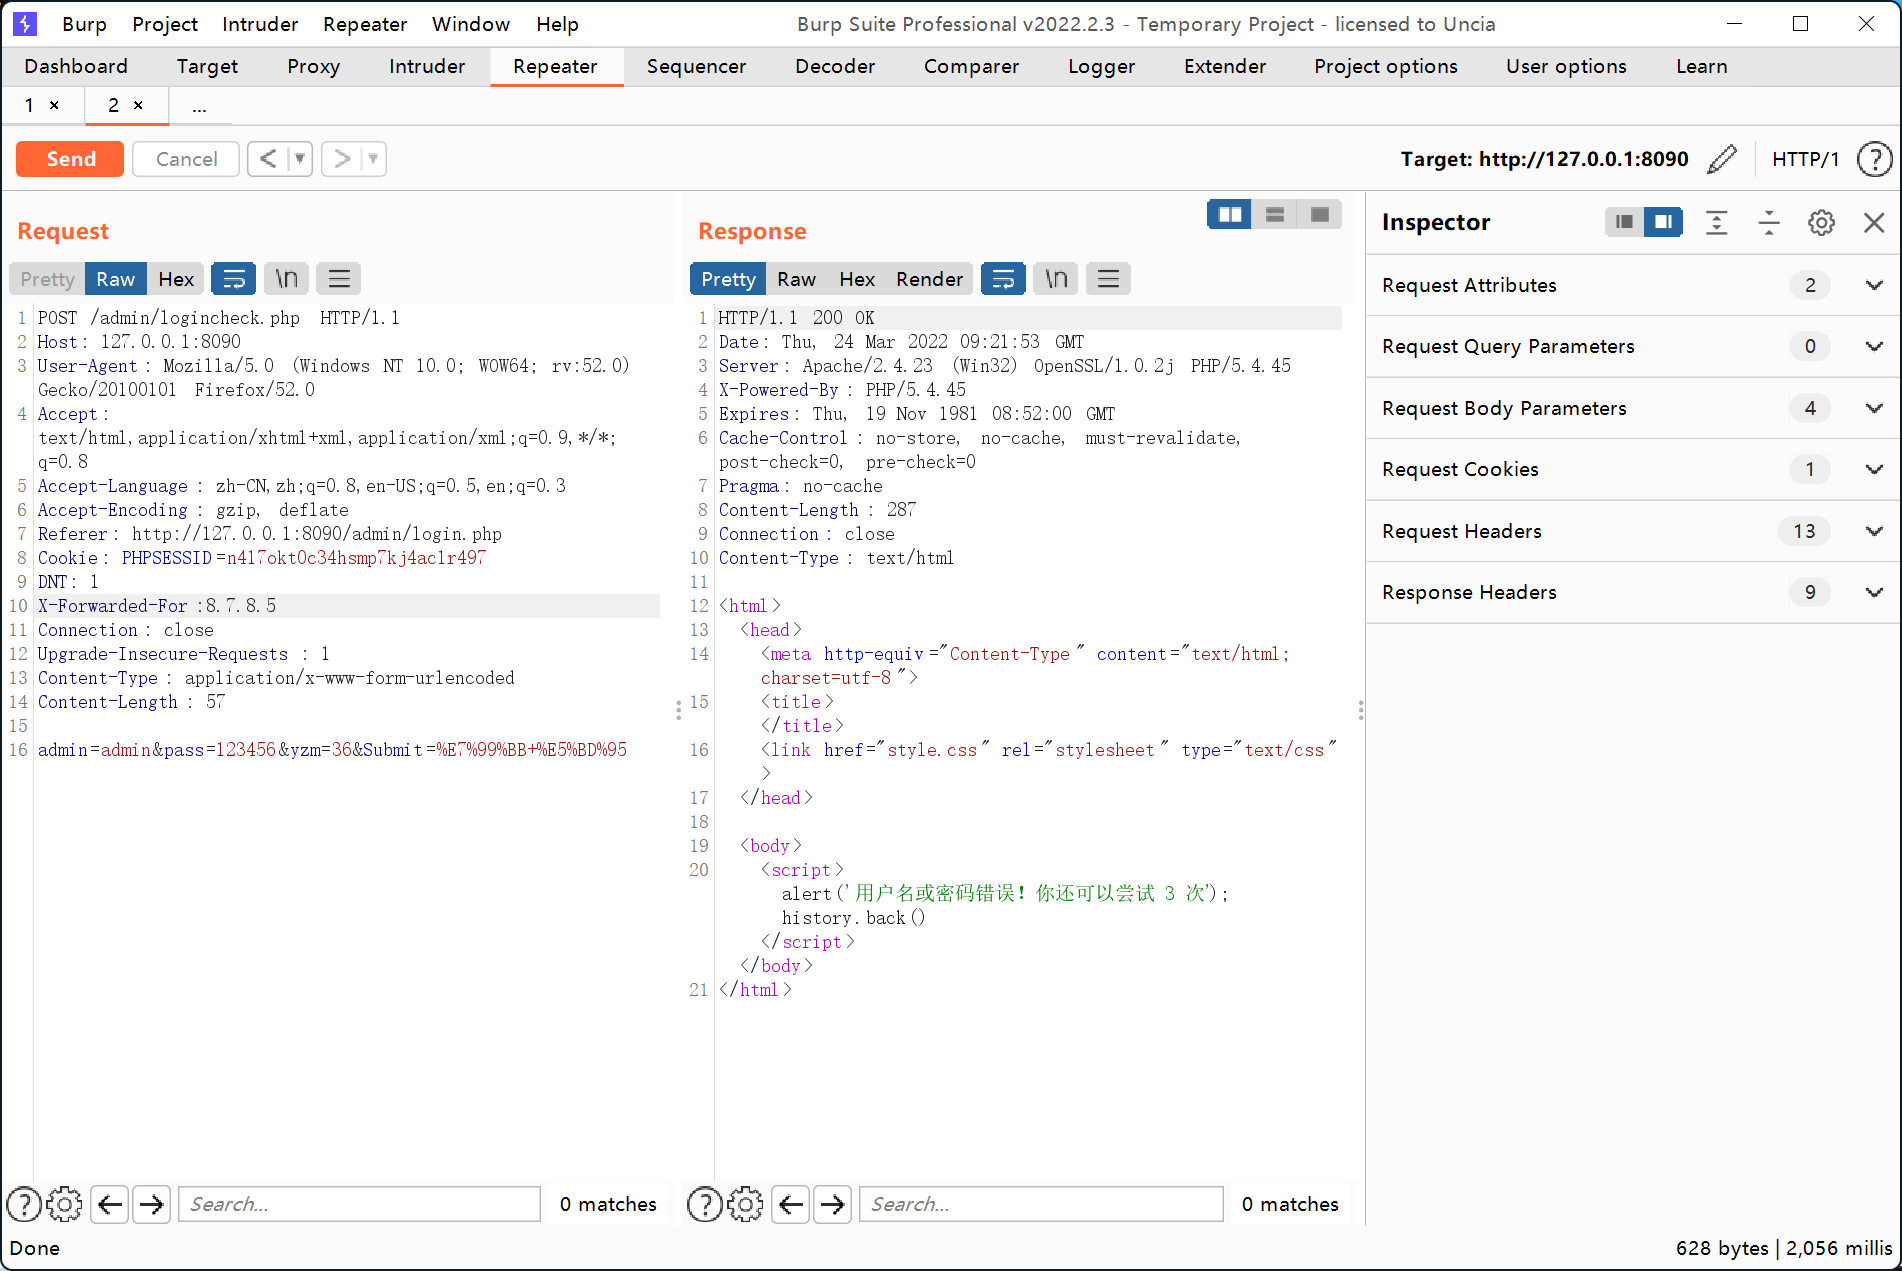Image resolution: width=1902 pixels, height=1271 pixels.
Task: Expand Response Headers section
Action: coord(1874,592)
